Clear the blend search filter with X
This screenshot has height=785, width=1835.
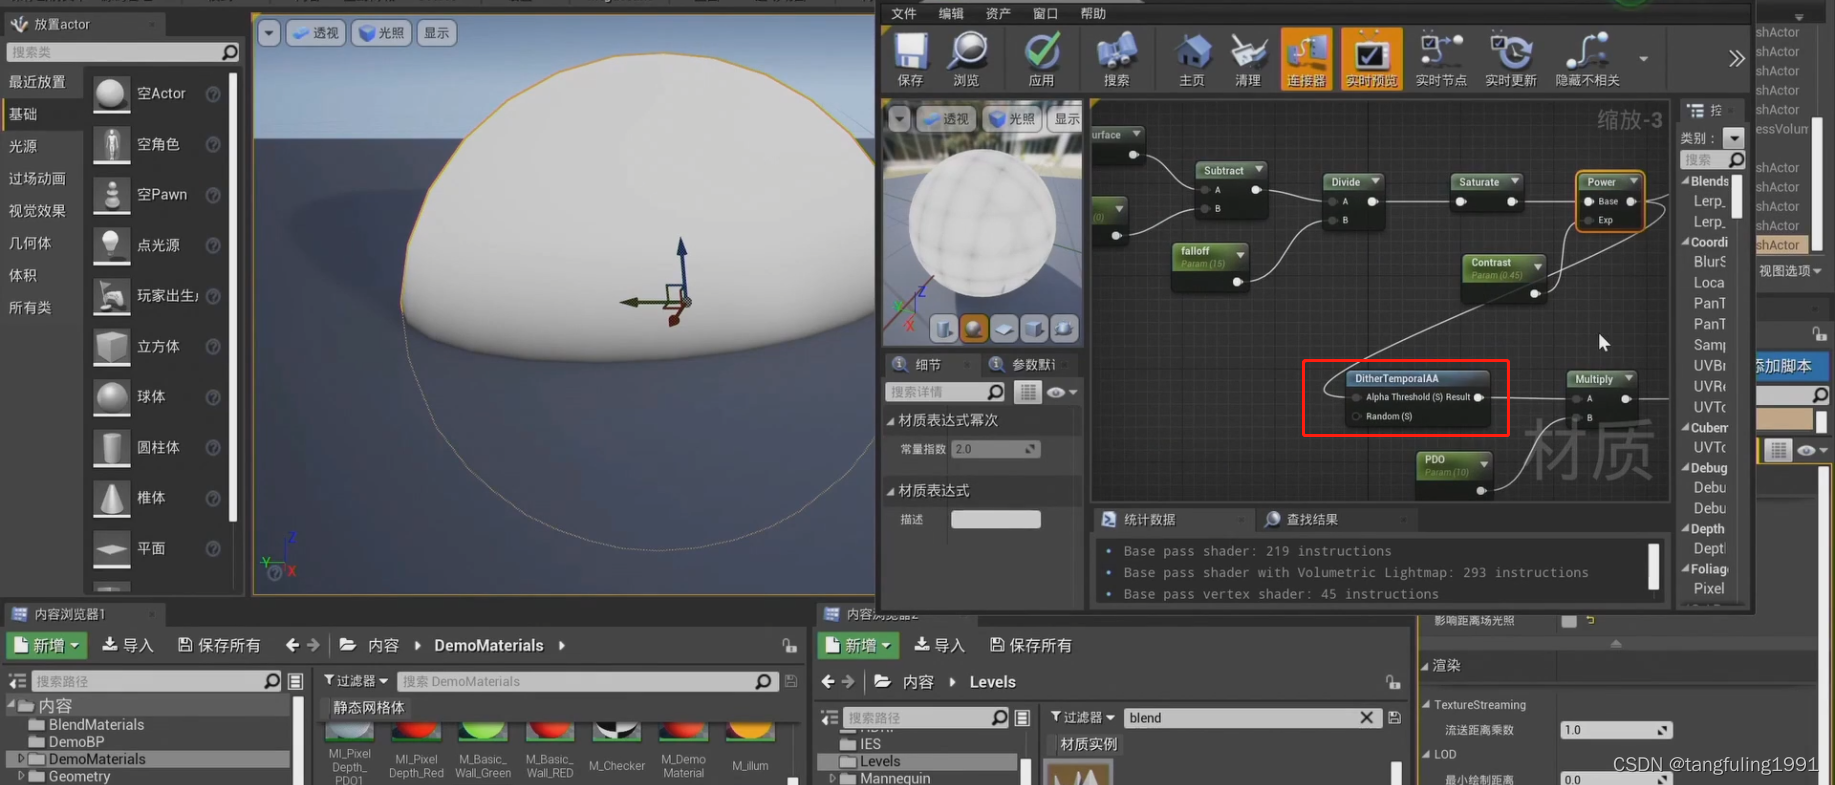1367,717
